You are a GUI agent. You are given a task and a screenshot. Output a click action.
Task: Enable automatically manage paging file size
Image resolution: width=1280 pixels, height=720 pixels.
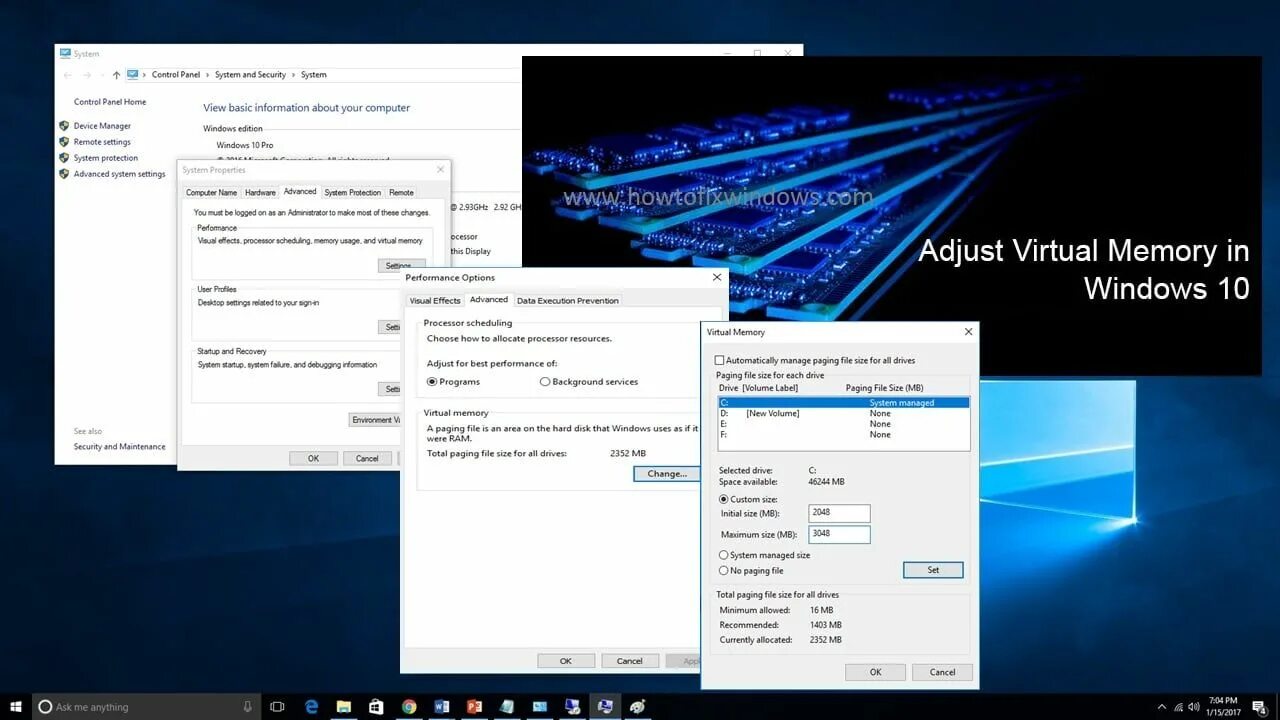pos(719,360)
